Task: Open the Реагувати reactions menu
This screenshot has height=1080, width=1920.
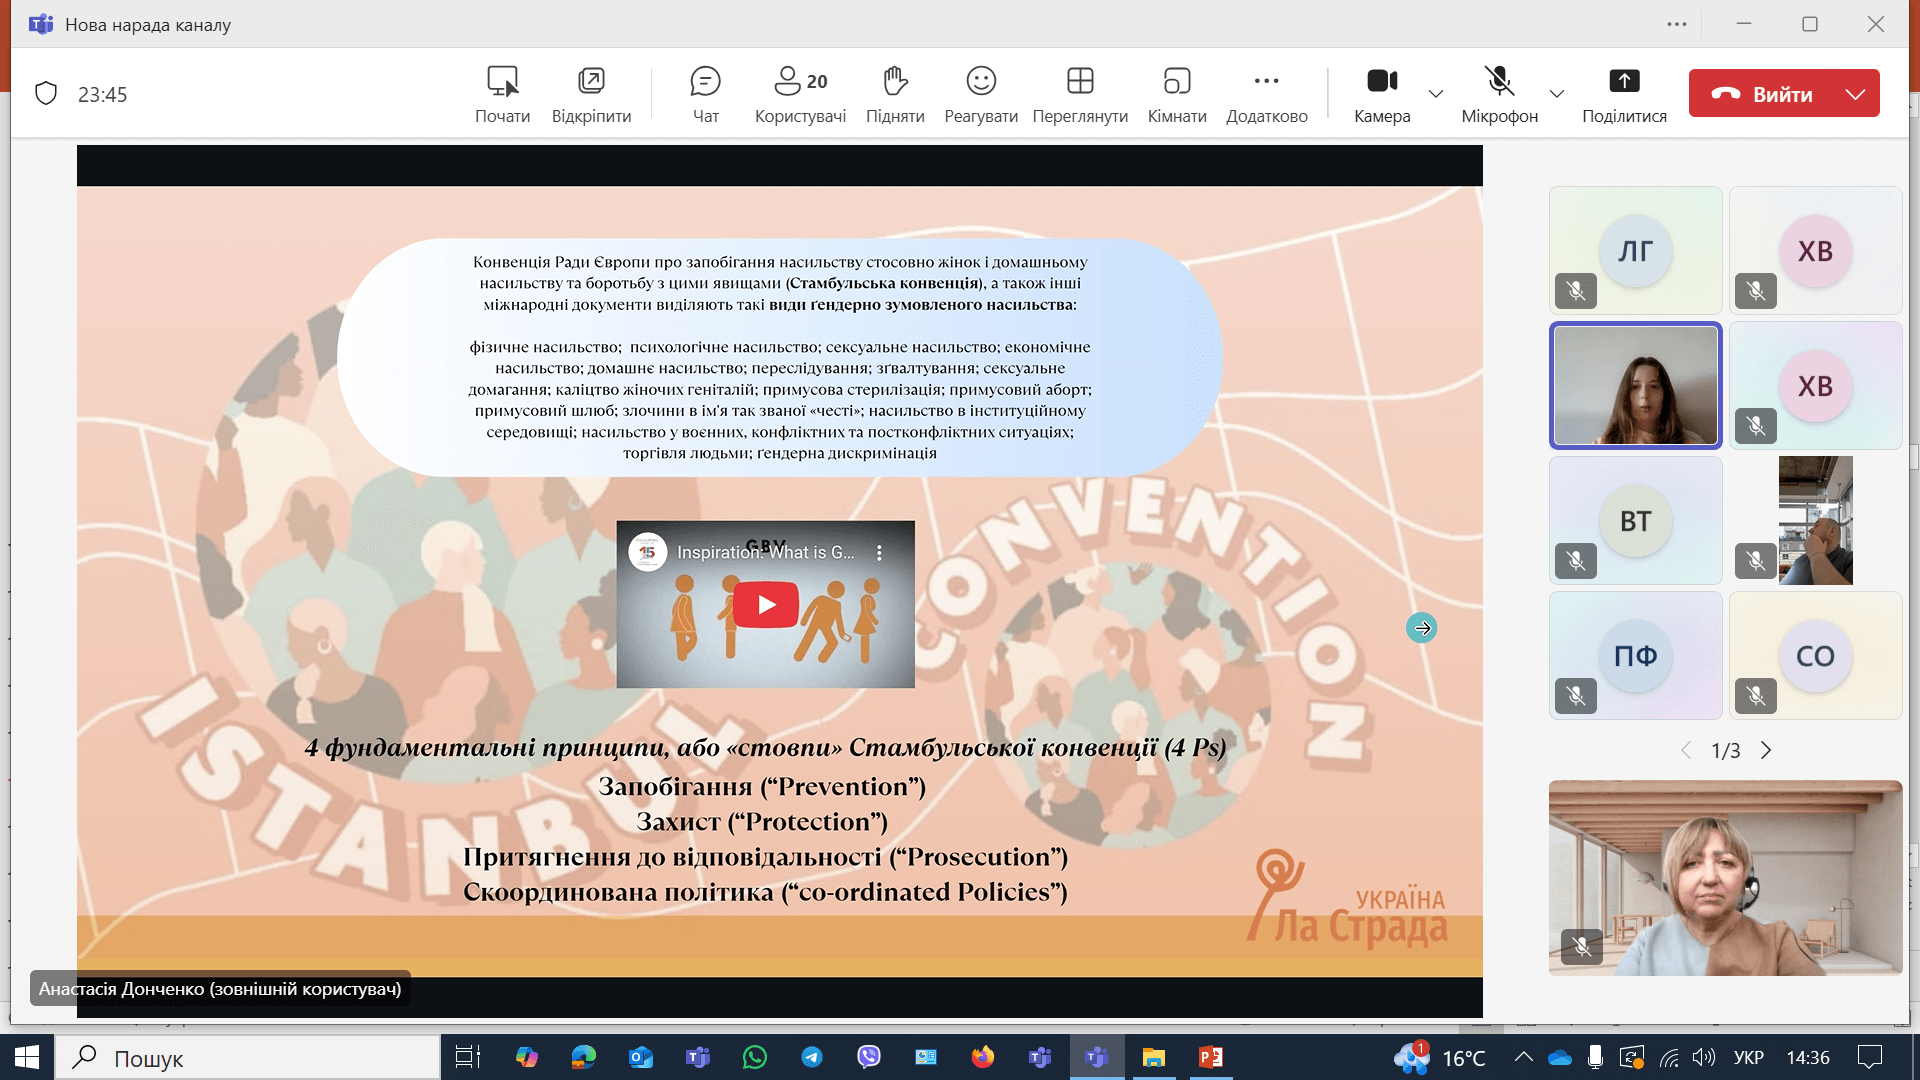Action: coord(981,94)
